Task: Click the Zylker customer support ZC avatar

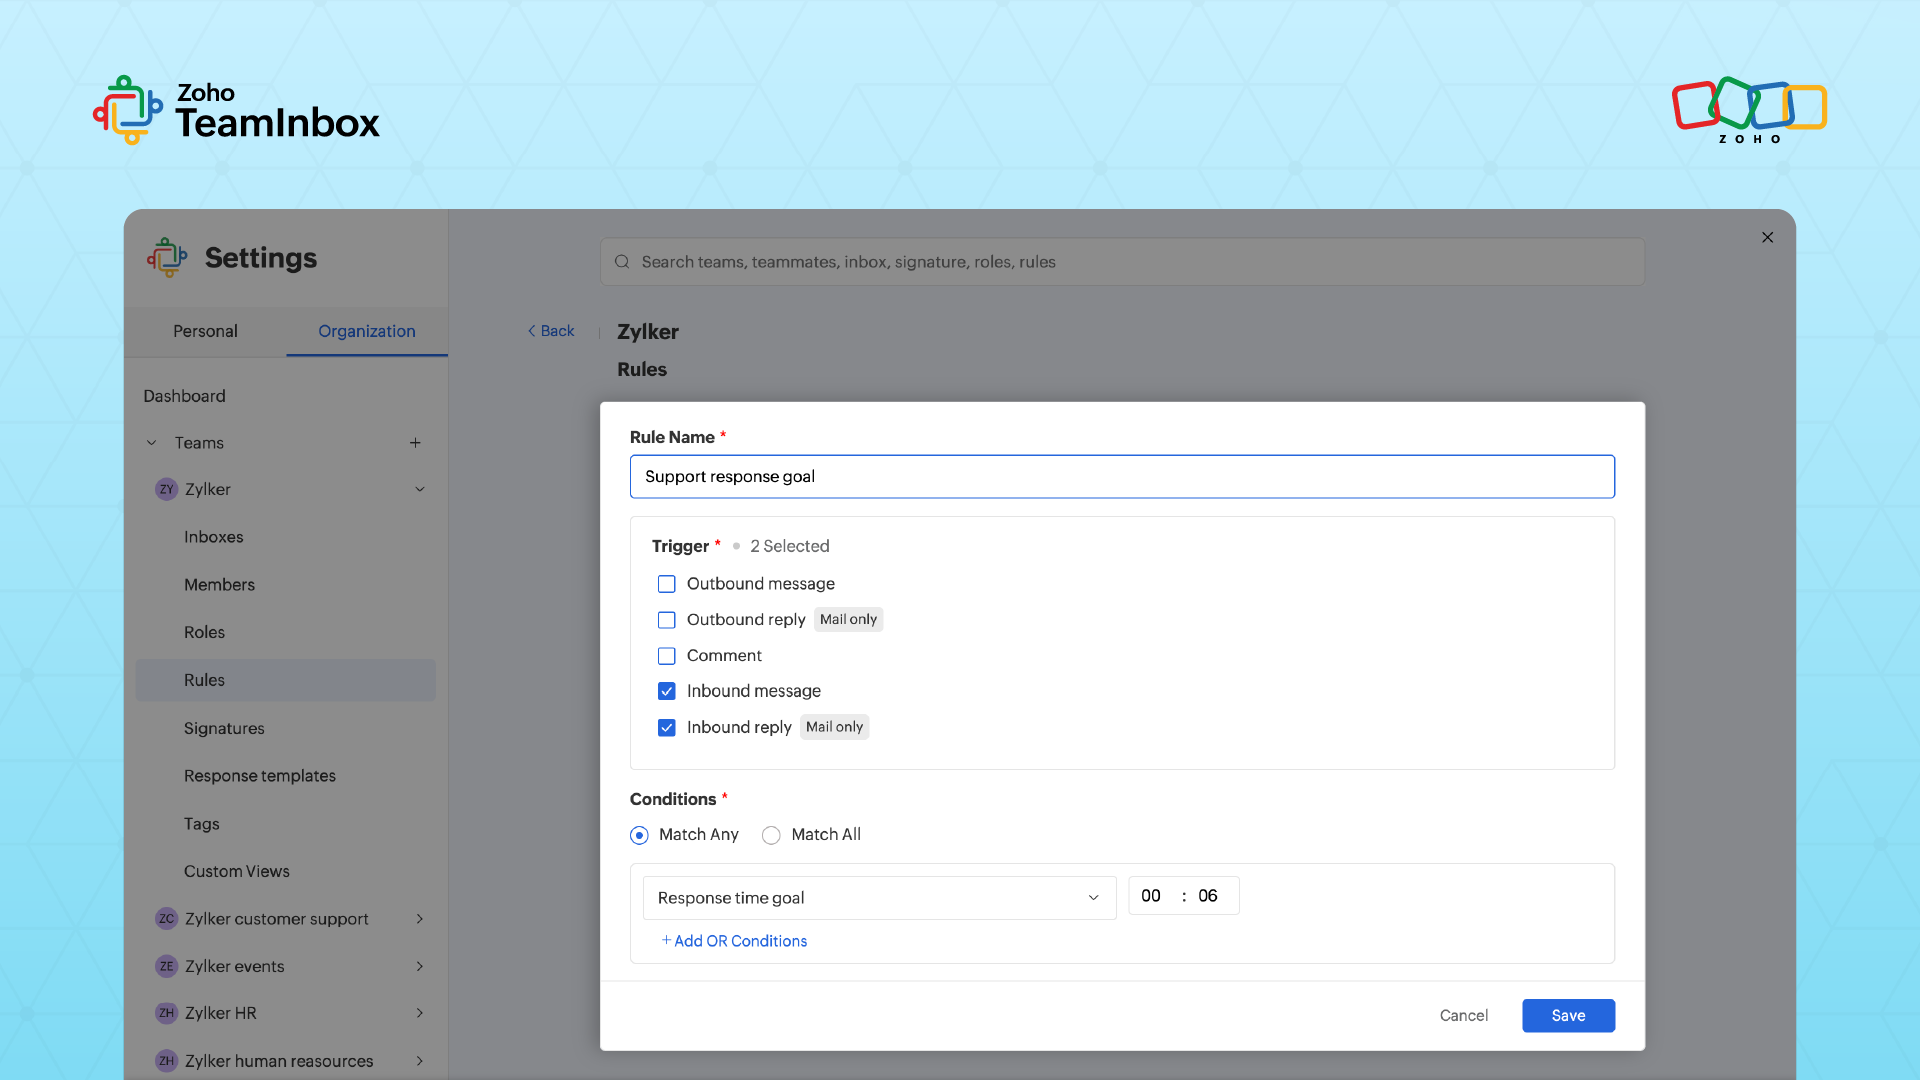Action: click(x=166, y=918)
